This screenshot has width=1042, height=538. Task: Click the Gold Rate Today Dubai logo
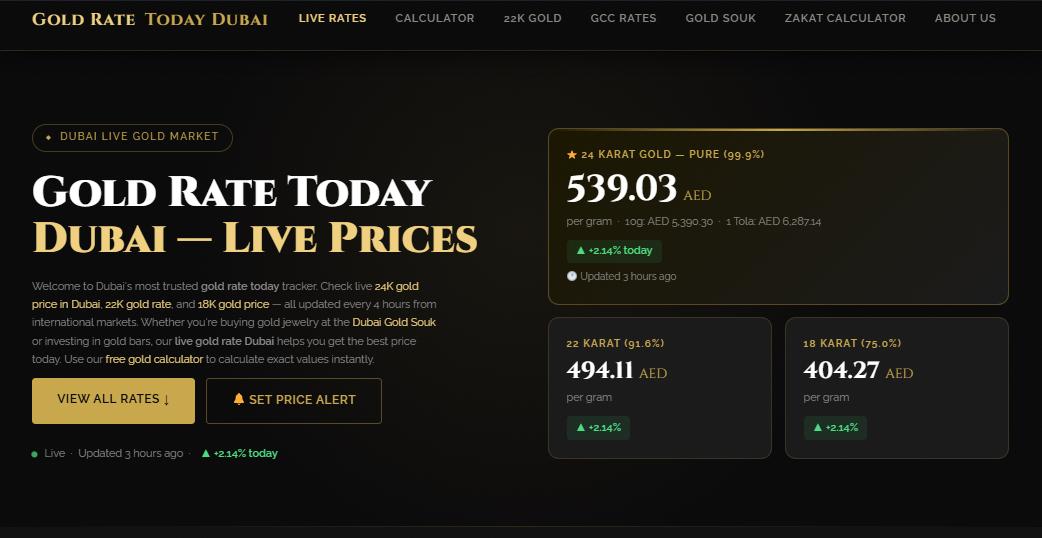pyautogui.click(x=150, y=19)
